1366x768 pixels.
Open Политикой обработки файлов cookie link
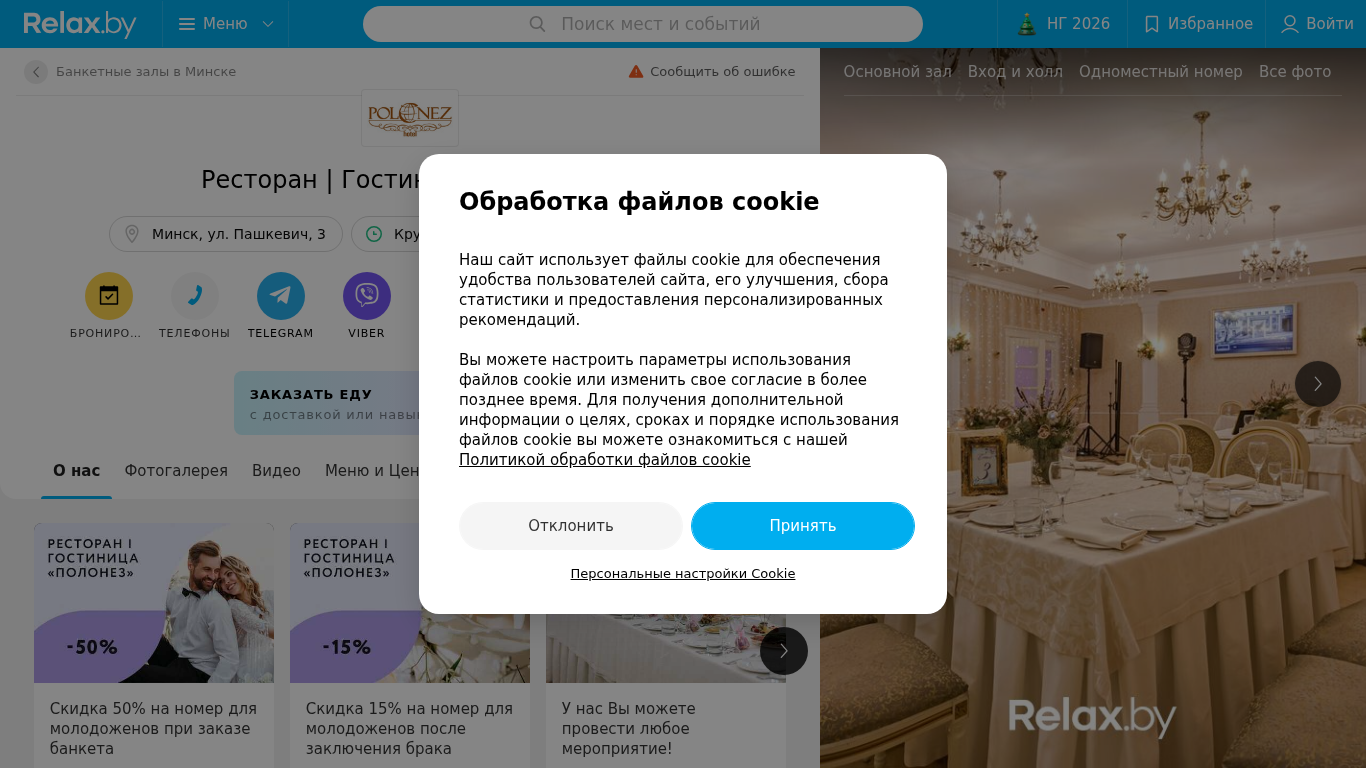605,460
